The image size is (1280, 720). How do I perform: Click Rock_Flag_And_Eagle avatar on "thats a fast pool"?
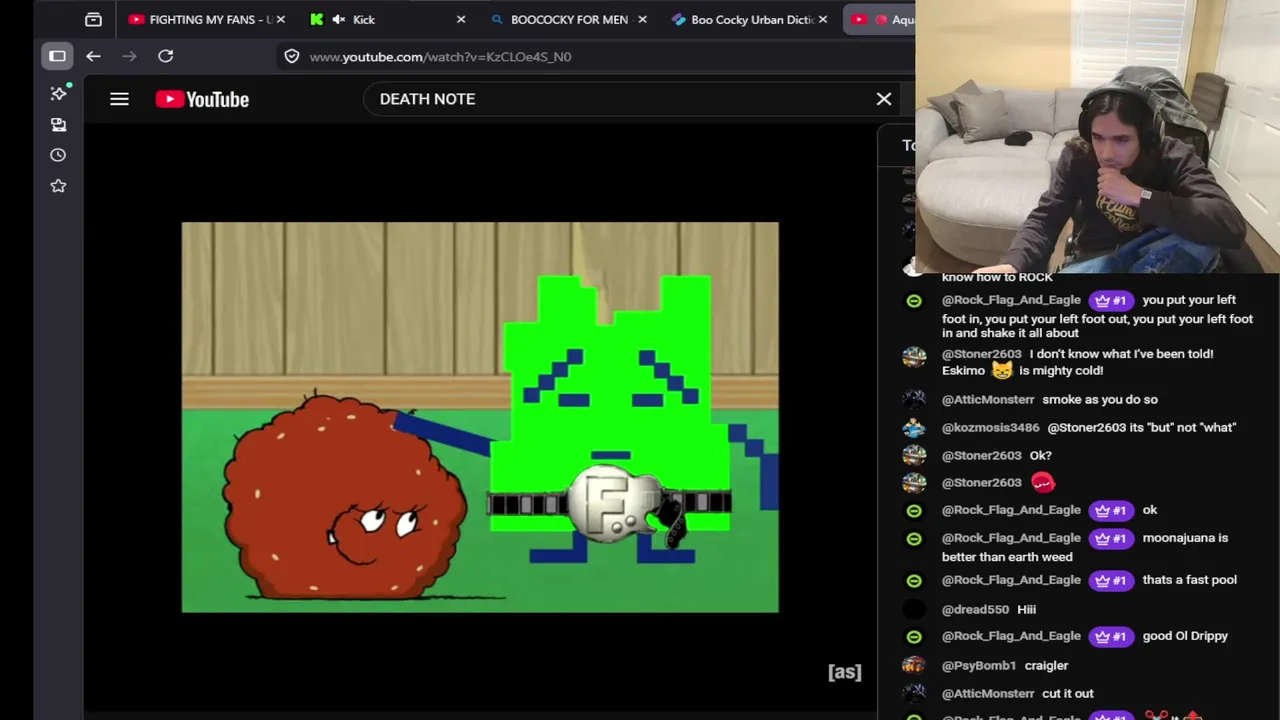pyautogui.click(x=914, y=580)
